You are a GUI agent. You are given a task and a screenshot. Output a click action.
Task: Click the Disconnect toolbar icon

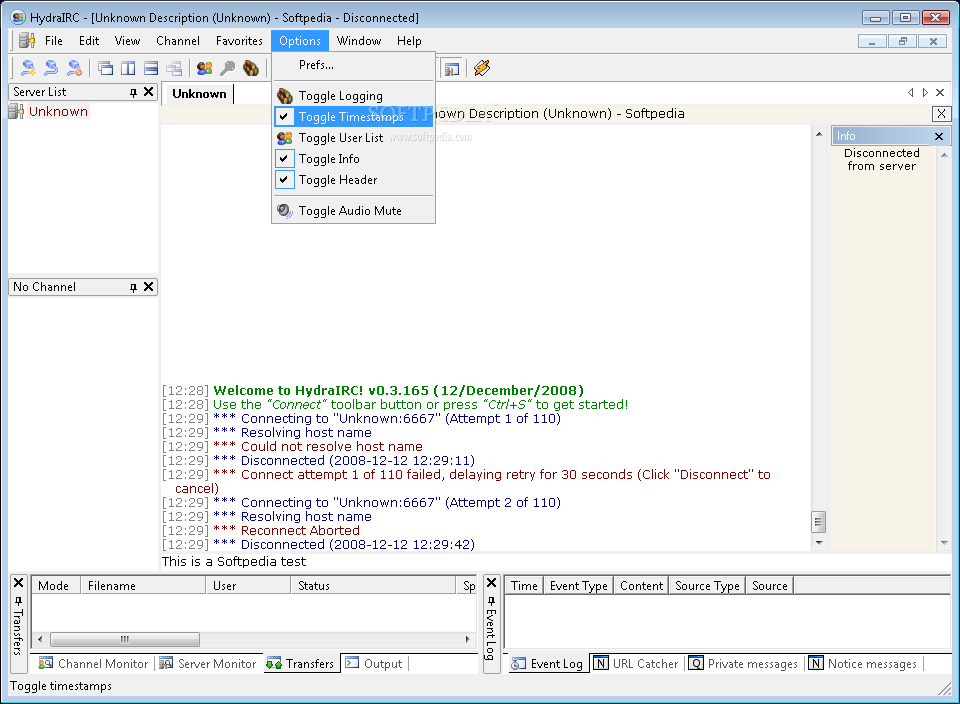pyautogui.click(x=74, y=68)
